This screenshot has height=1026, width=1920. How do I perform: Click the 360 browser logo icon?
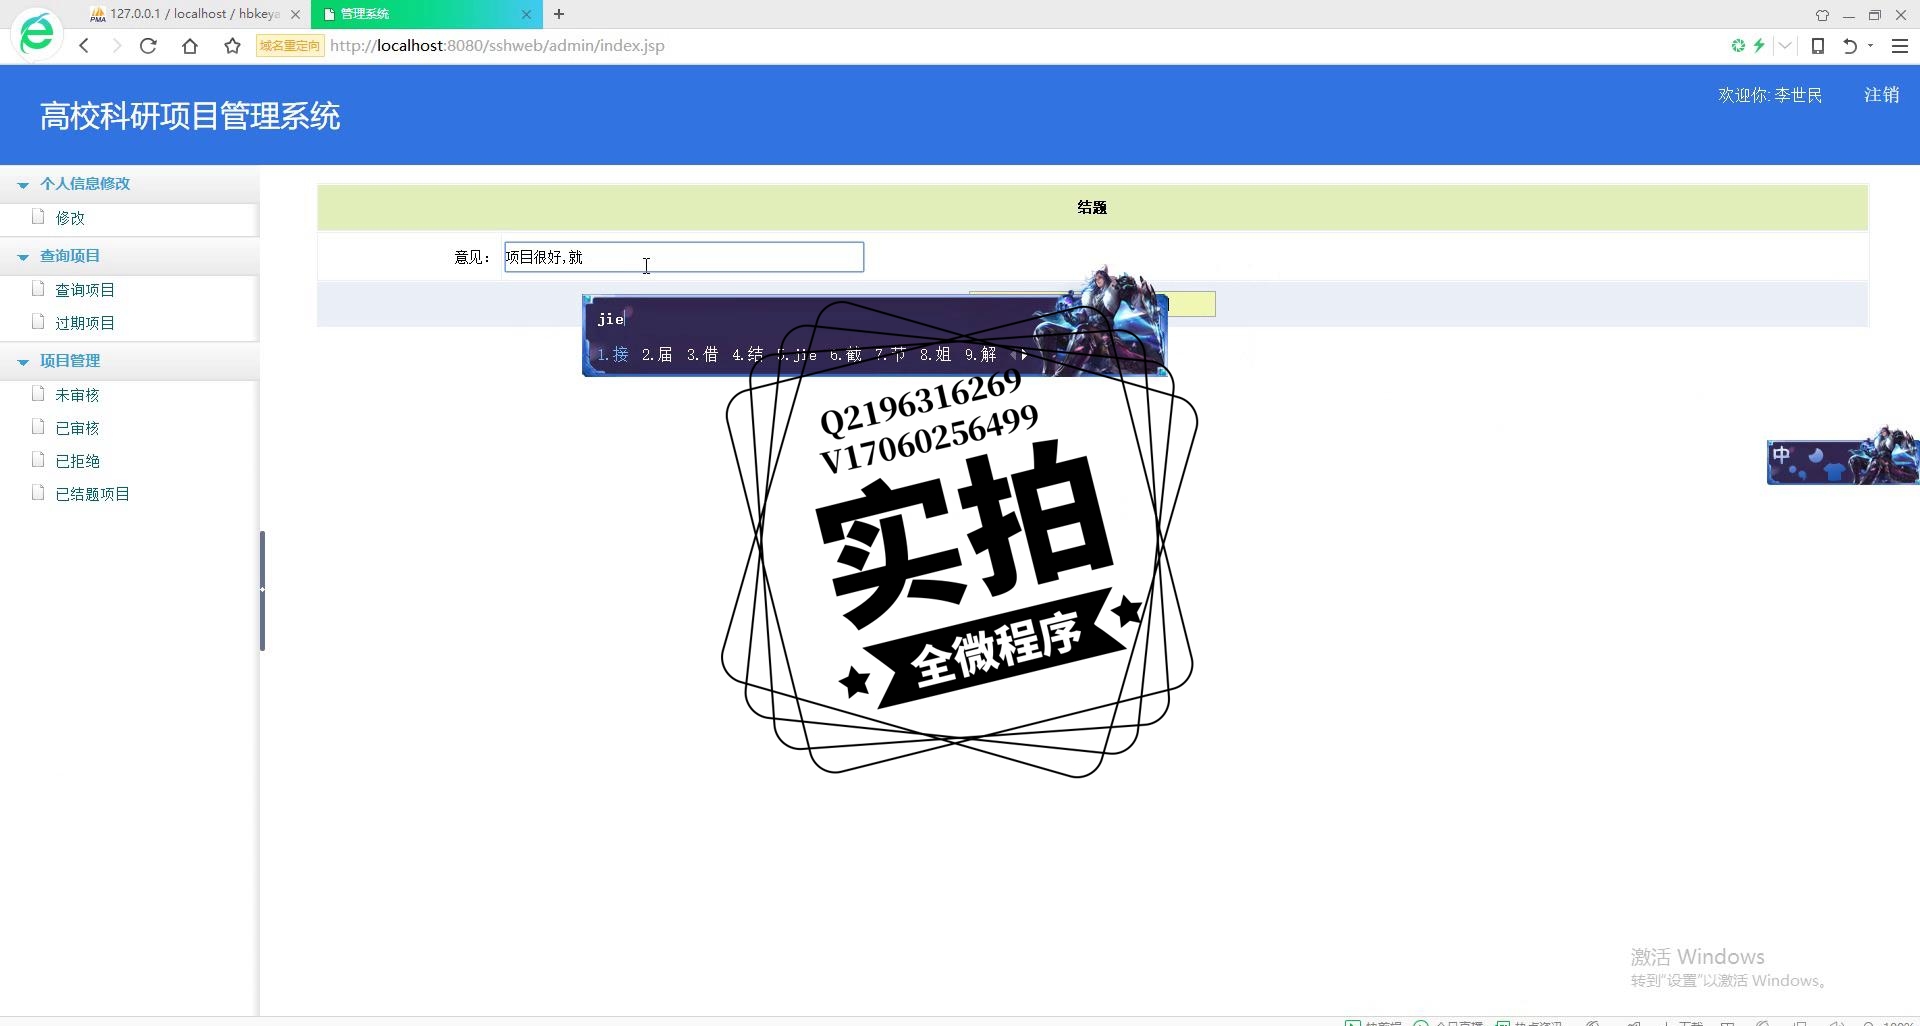(x=37, y=34)
